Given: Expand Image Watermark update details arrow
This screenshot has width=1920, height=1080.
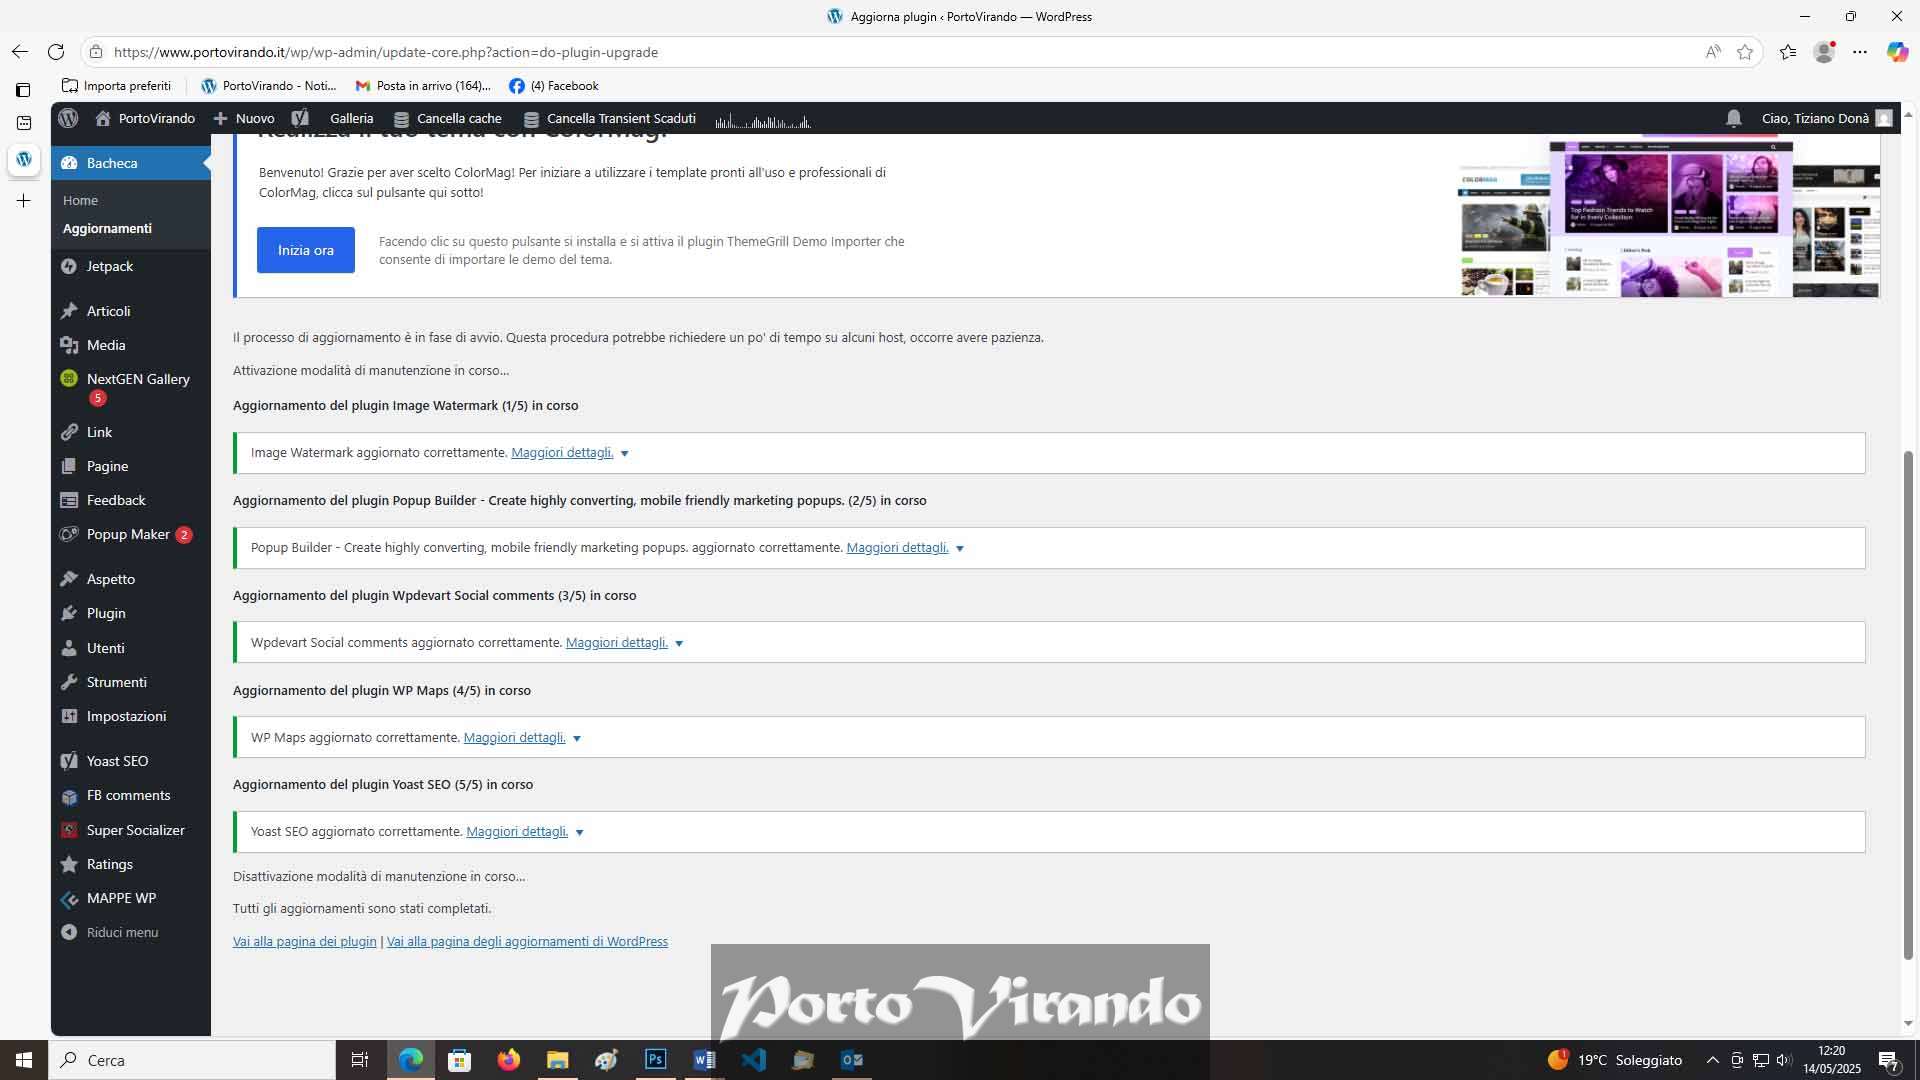Looking at the screenshot, I should pyautogui.click(x=624, y=454).
